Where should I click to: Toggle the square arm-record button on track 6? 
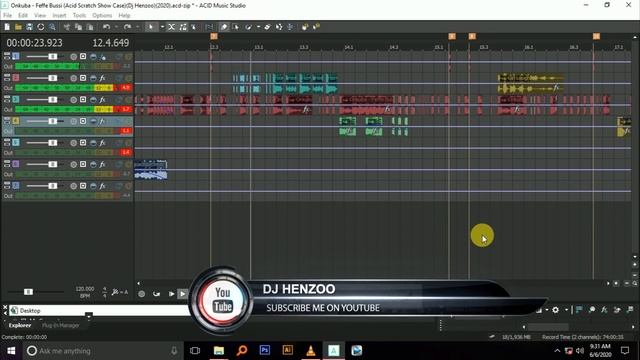[83, 164]
